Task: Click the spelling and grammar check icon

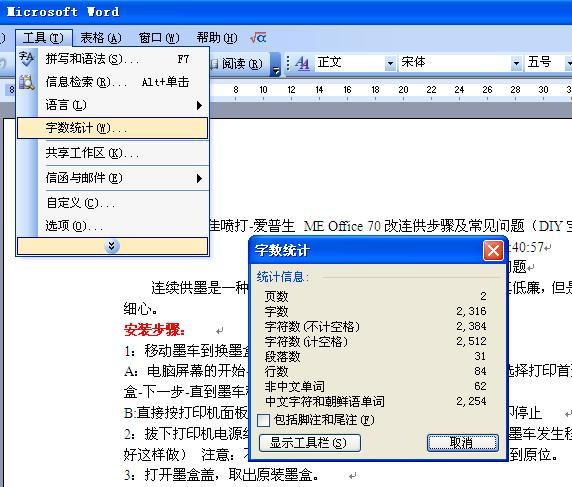Action: pos(26,58)
